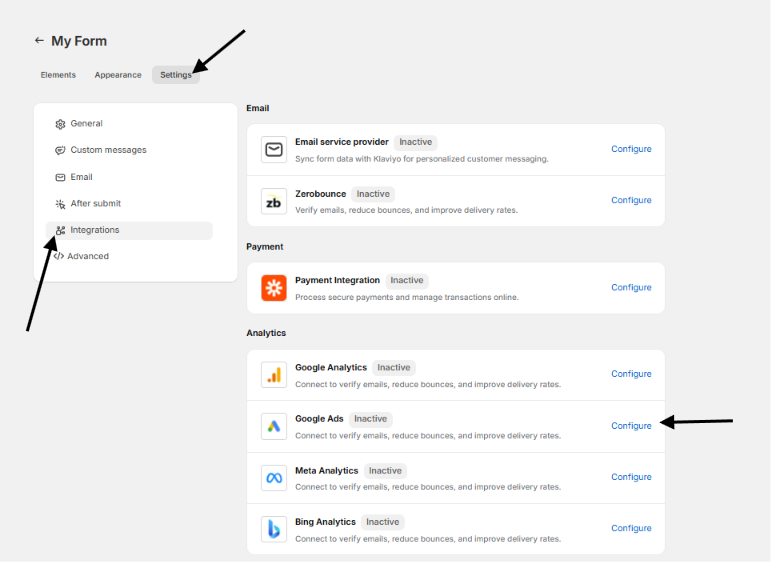
Task: Click the After submit cursor icon
Action: 60,204
